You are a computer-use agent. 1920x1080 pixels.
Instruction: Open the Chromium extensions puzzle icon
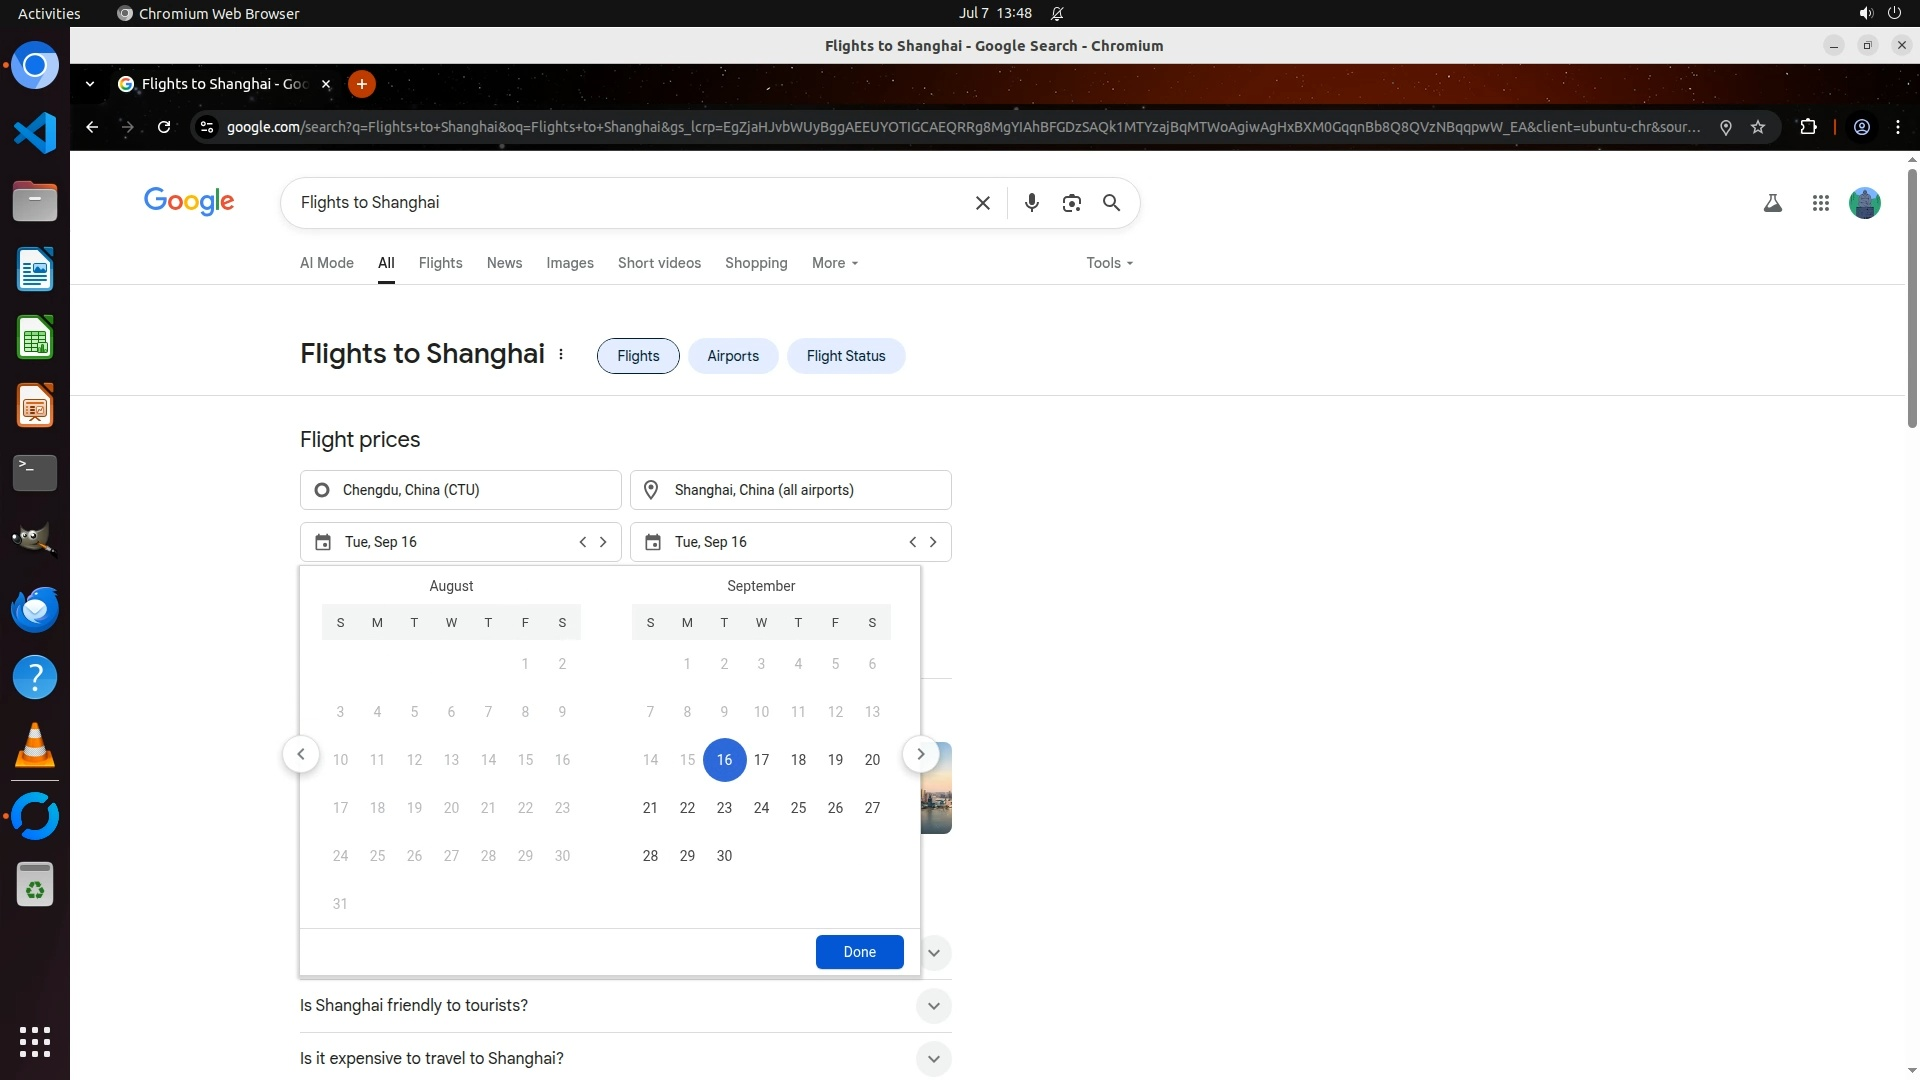[x=1808, y=127]
